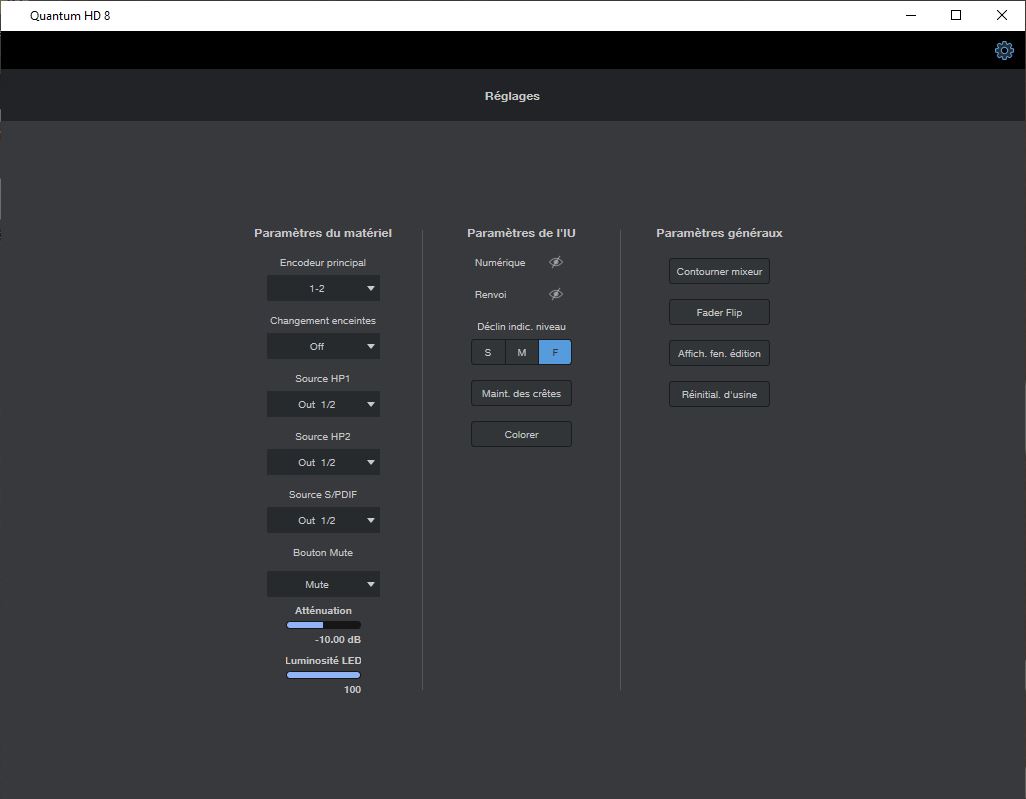Image resolution: width=1026 pixels, height=799 pixels.
Task: Enable Contourner mixeur bypass
Action: coord(719,272)
